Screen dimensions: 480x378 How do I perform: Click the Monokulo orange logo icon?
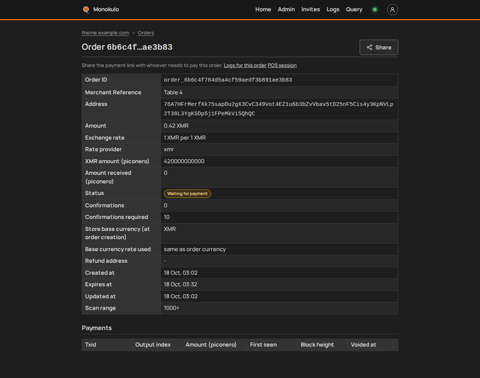(86, 9)
